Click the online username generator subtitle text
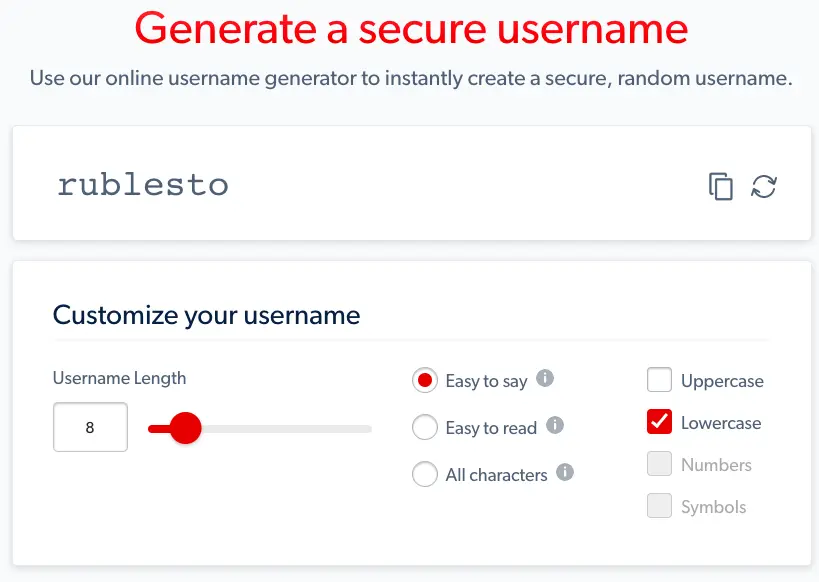Image resolution: width=819 pixels, height=582 pixels. (411, 78)
